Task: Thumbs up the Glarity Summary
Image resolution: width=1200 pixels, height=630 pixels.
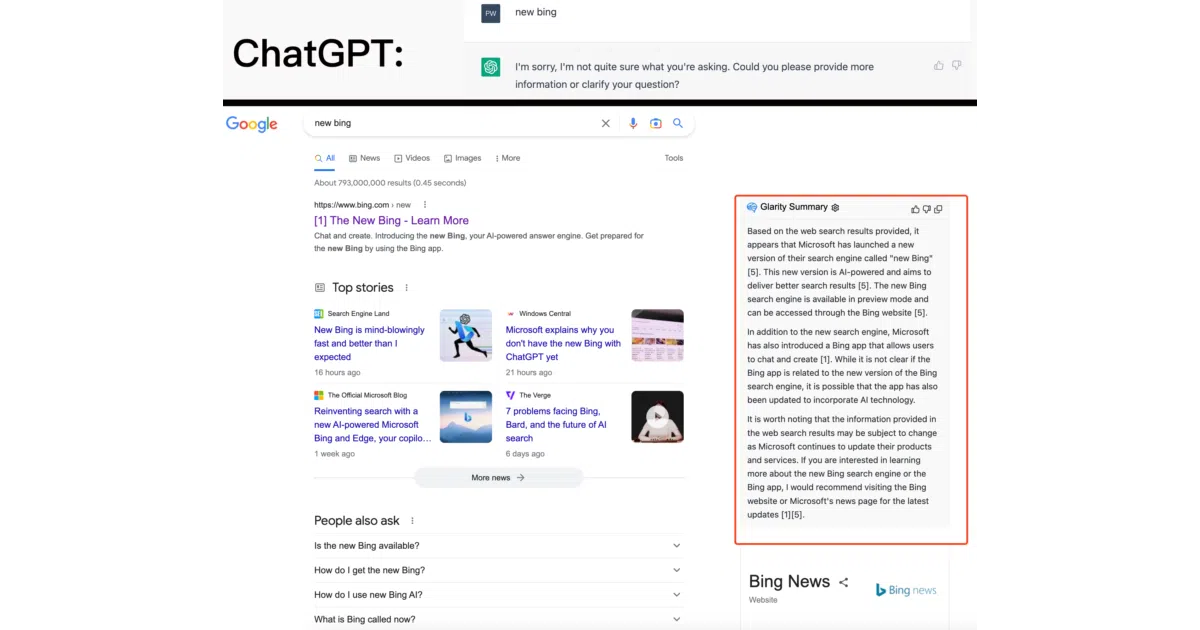Action: [x=915, y=209]
